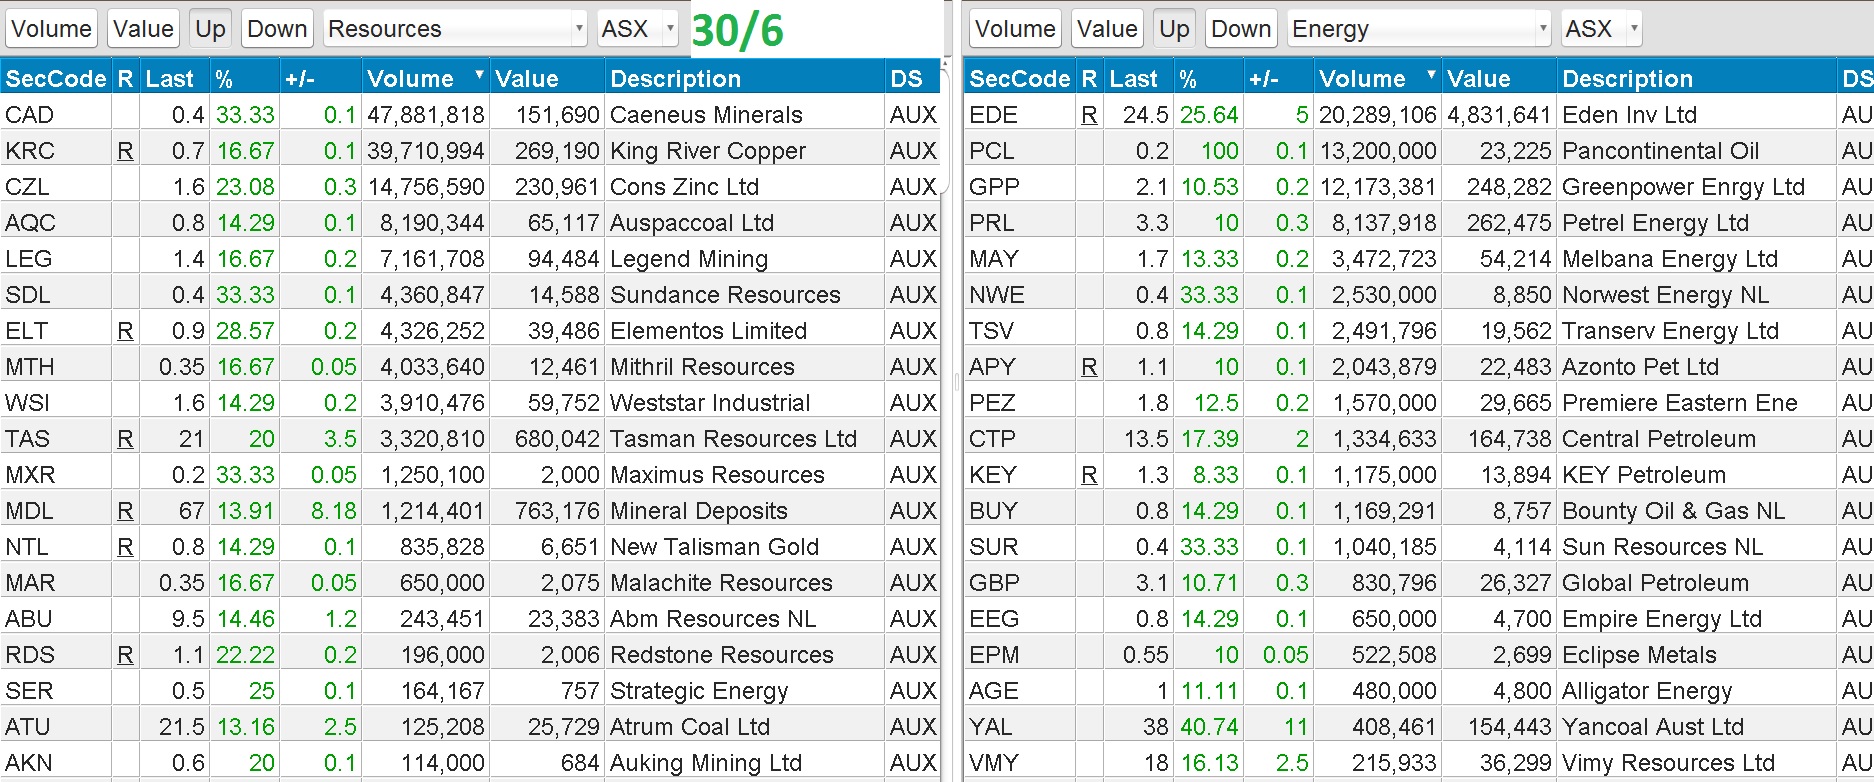Click R link in KEY row
The image size is (1874, 782).
point(1089,475)
